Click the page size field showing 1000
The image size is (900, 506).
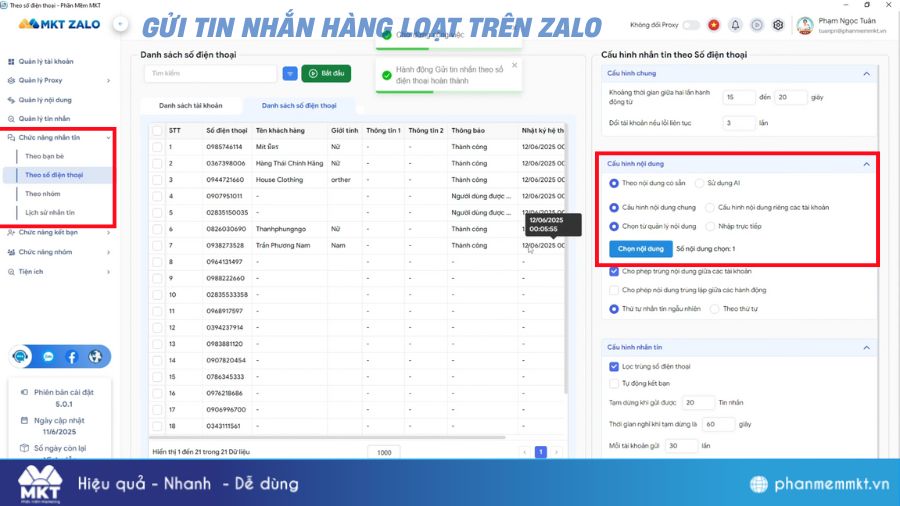pos(384,453)
